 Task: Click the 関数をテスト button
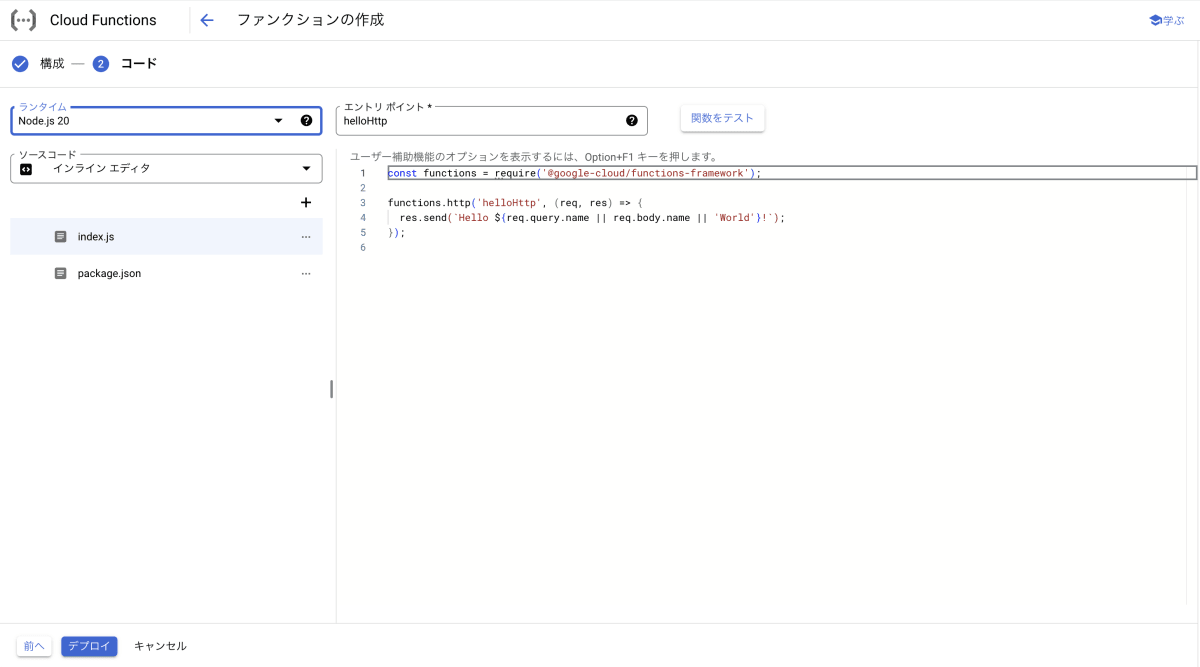click(x=723, y=118)
